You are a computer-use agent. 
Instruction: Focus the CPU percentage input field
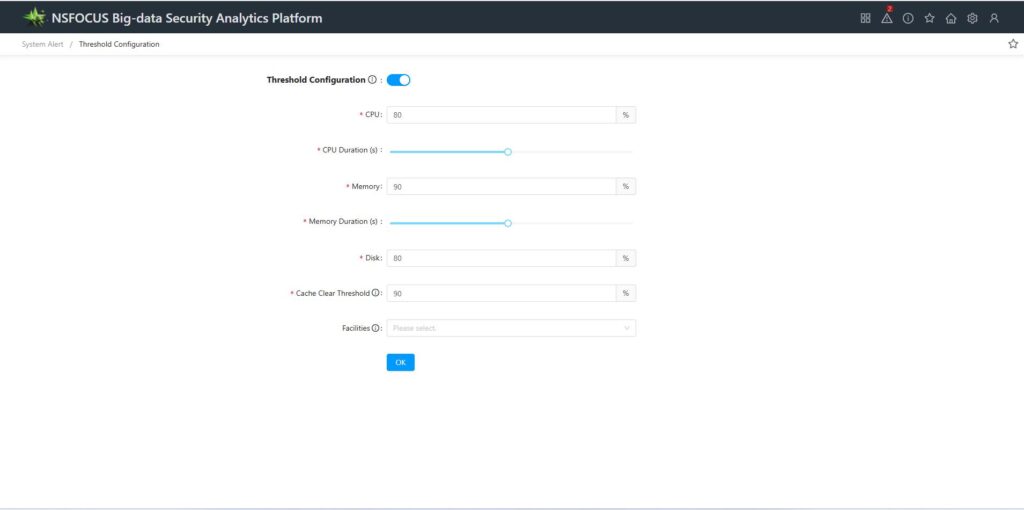pos(501,115)
